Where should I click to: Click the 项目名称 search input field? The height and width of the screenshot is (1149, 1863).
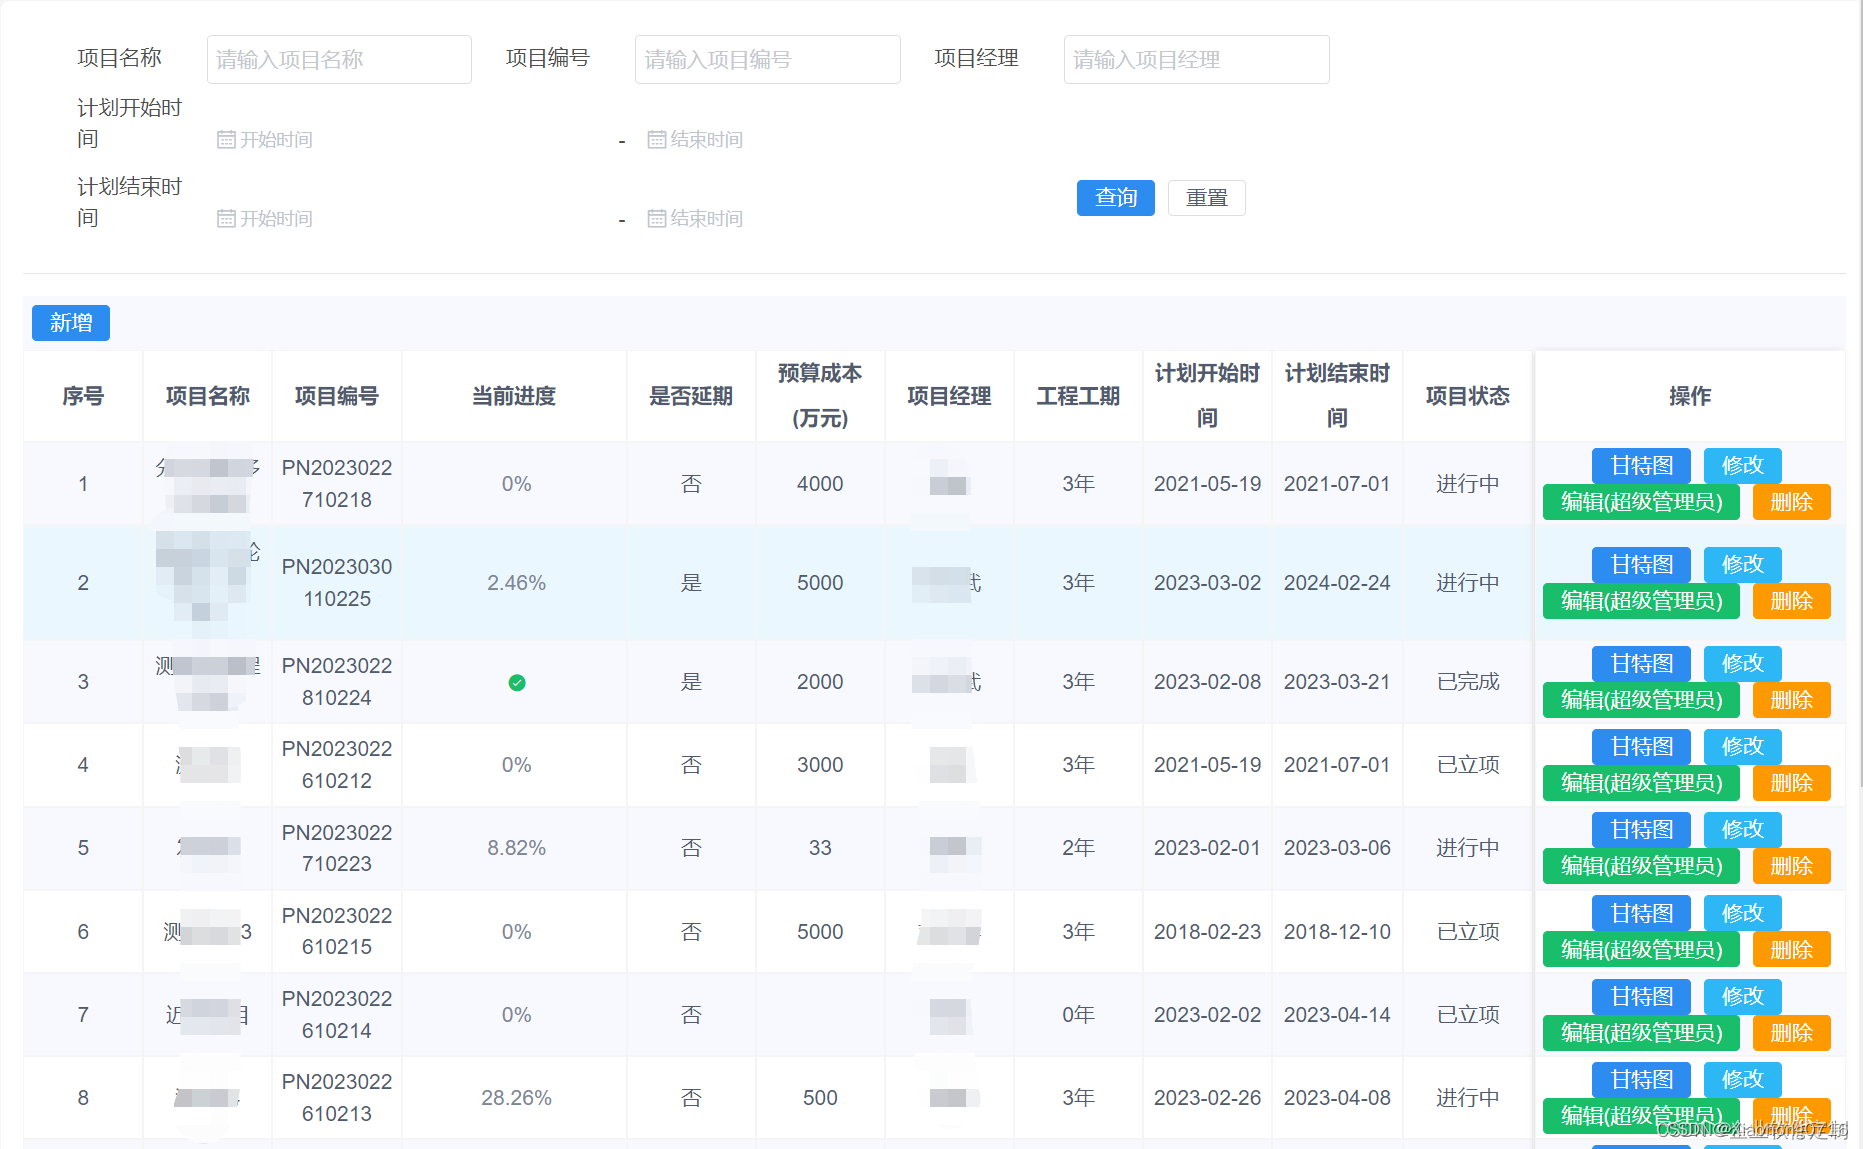click(x=338, y=59)
